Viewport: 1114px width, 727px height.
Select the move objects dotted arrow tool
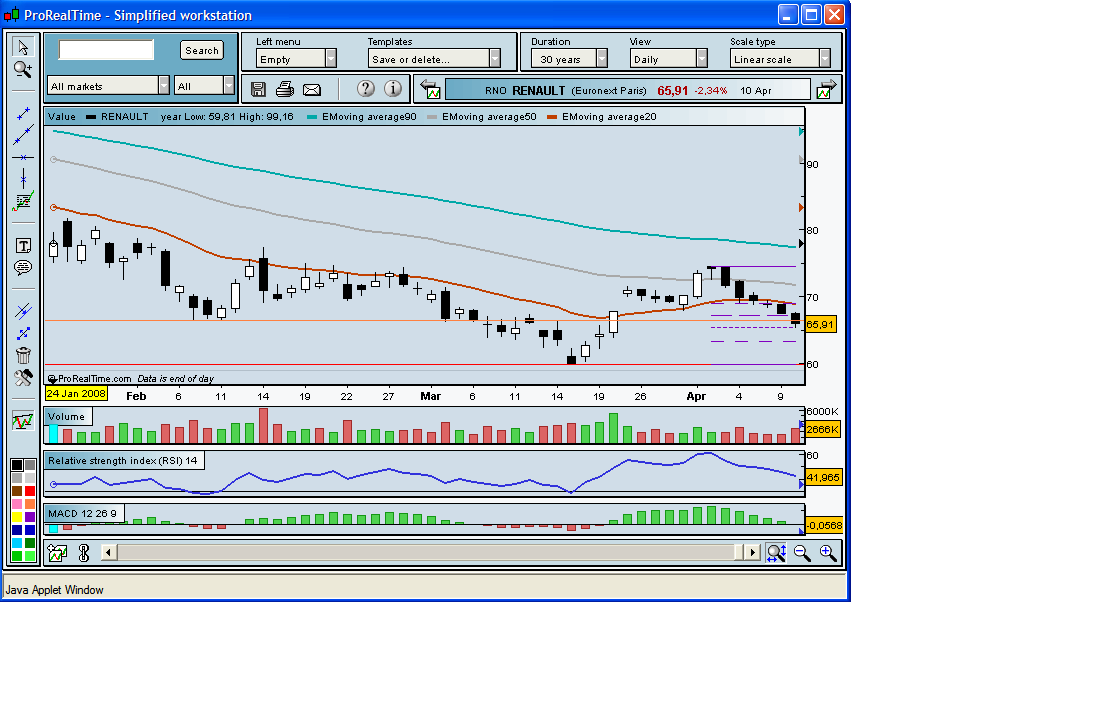[23, 333]
